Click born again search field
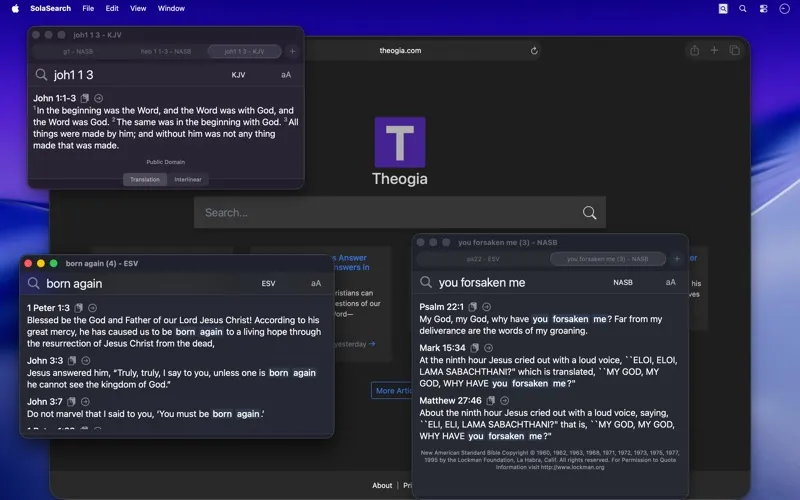 pyautogui.click(x=148, y=283)
